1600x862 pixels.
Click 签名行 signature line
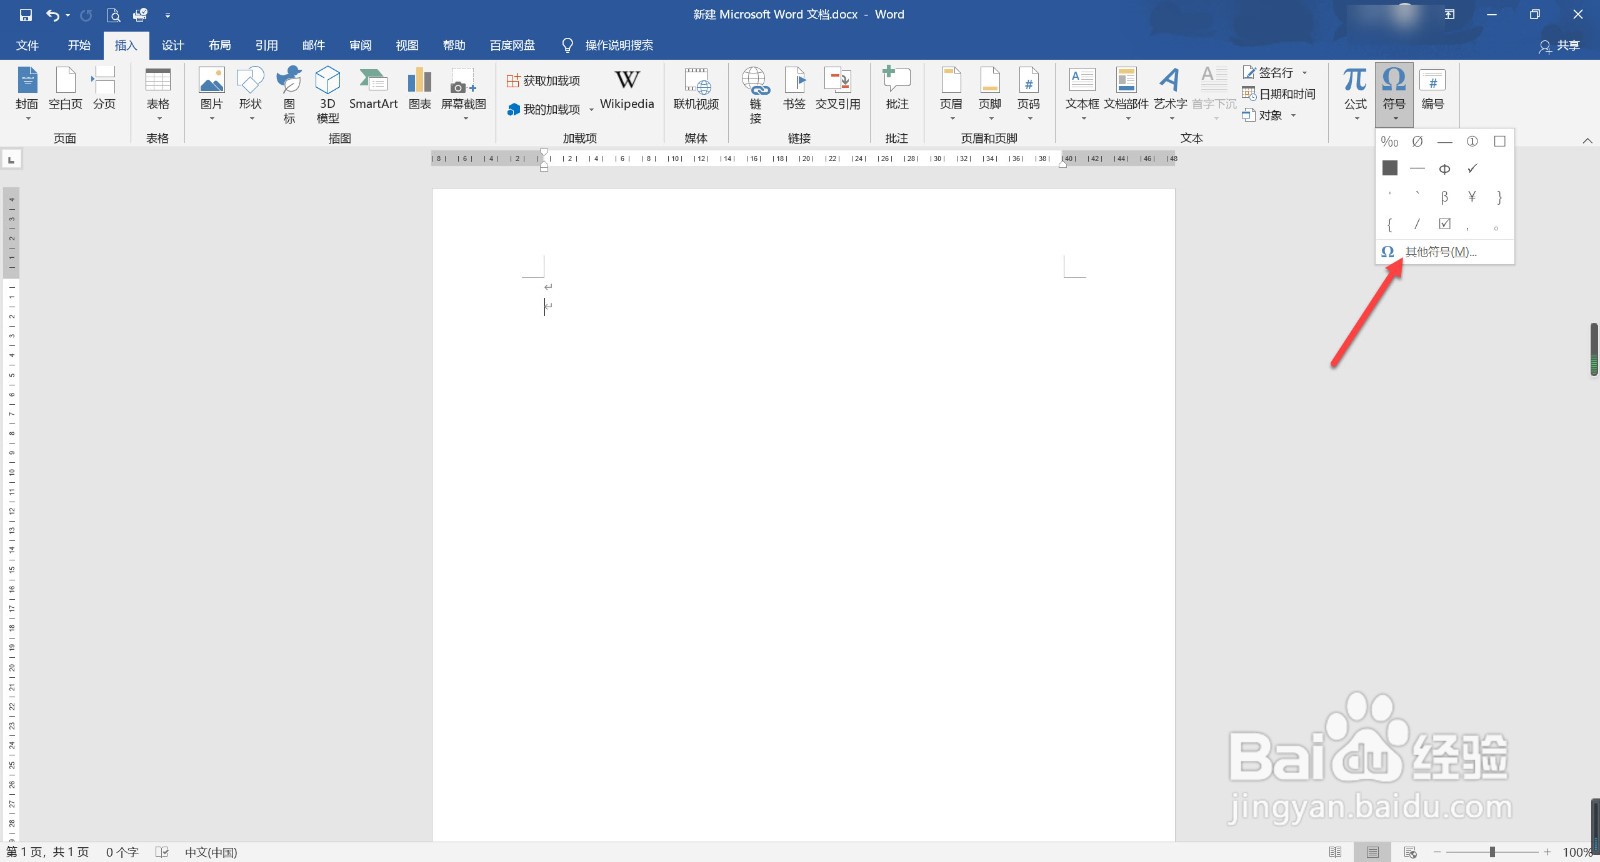tap(1275, 72)
